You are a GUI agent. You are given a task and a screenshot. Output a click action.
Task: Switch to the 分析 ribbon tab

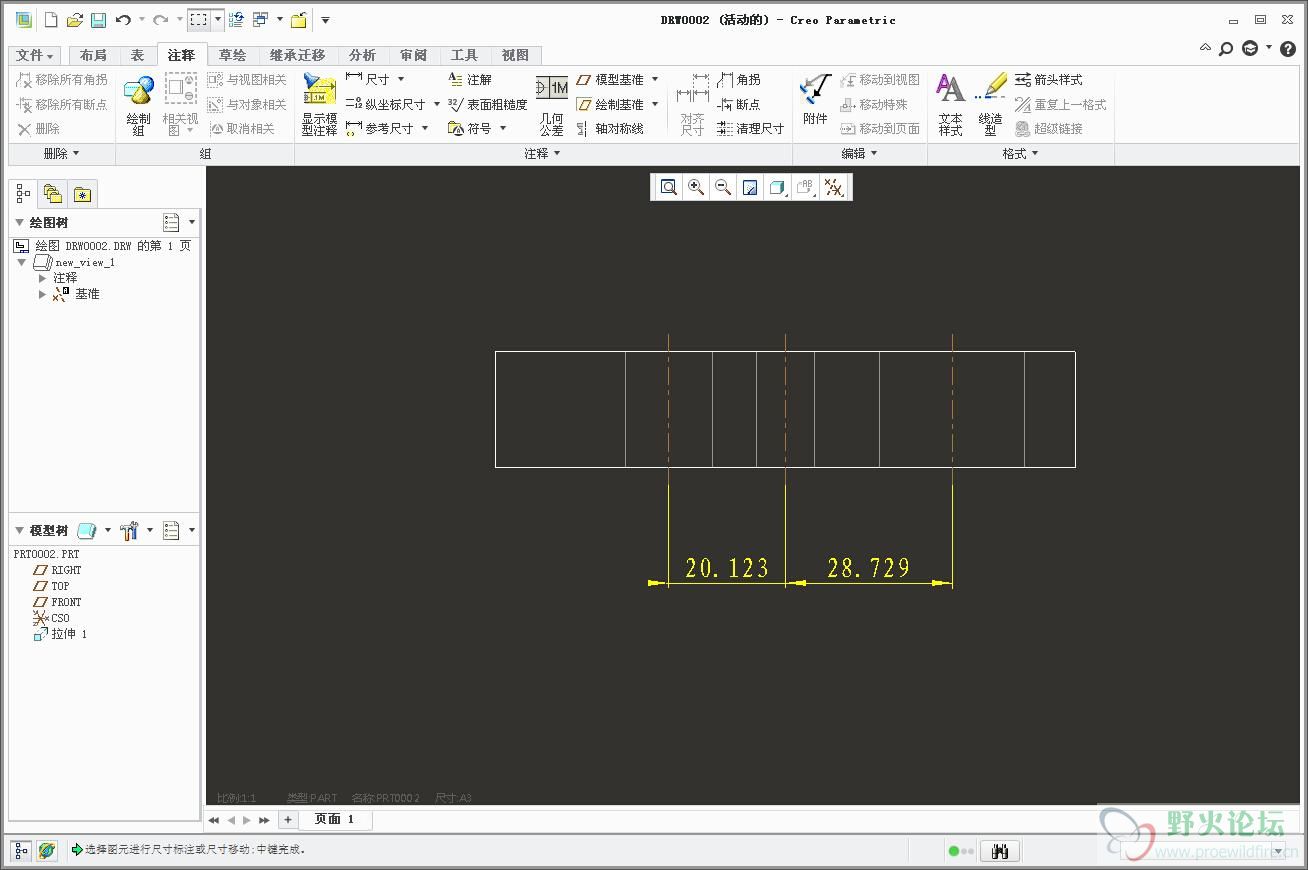[x=362, y=56]
